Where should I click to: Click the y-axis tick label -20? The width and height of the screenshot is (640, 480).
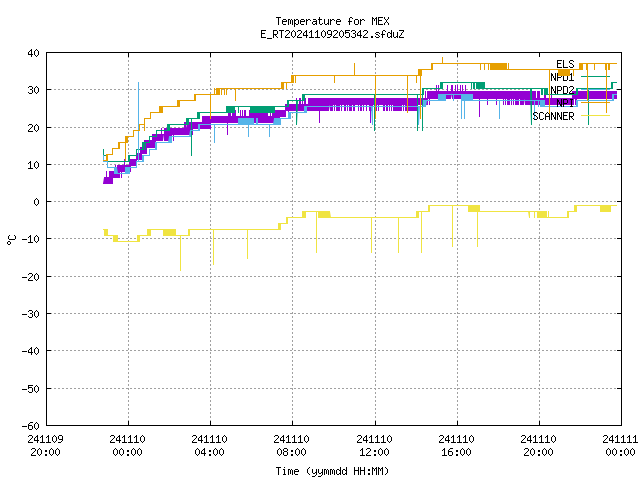(x=31, y=277)
